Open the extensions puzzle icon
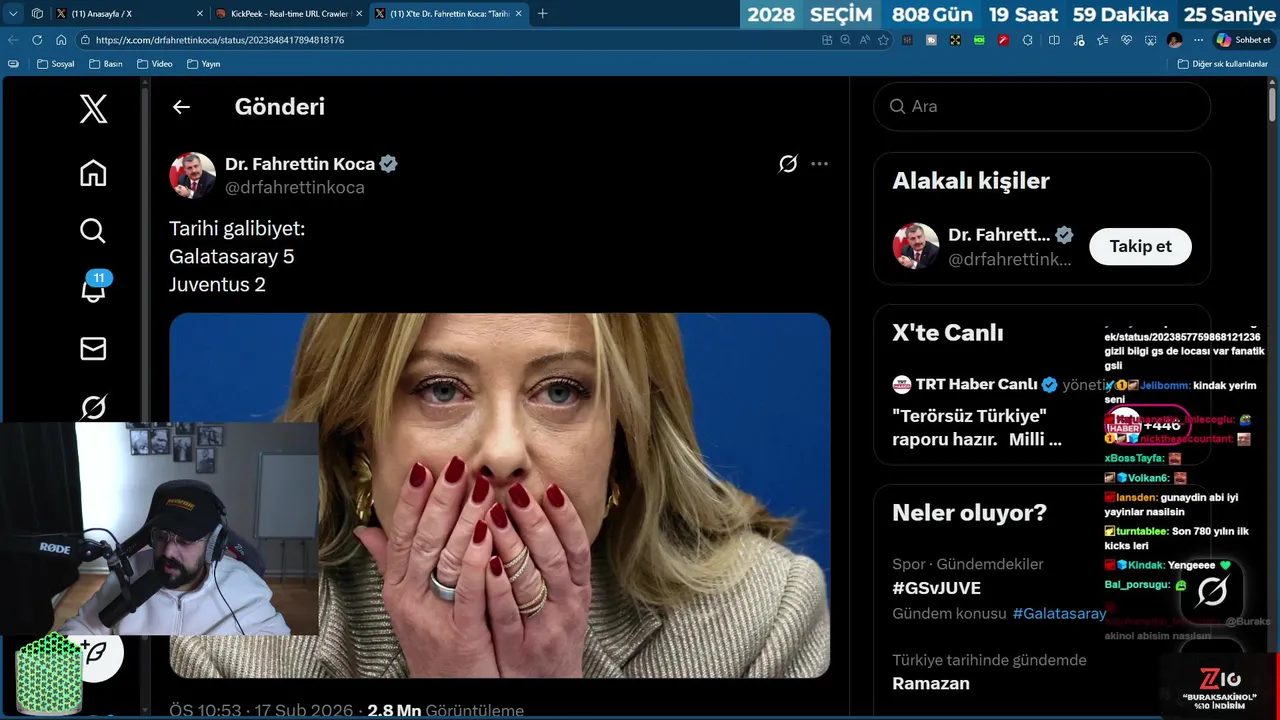 (1028, 40)
